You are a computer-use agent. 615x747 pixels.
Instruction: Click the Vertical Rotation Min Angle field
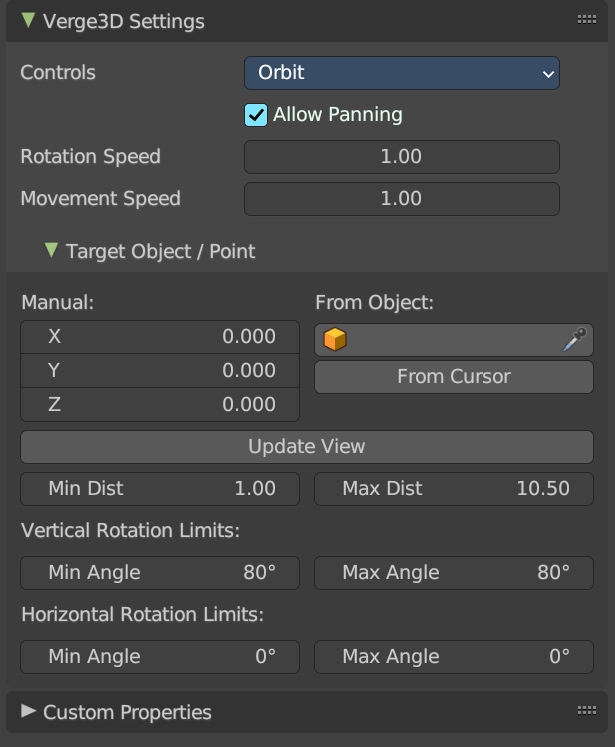click(160, 573)
